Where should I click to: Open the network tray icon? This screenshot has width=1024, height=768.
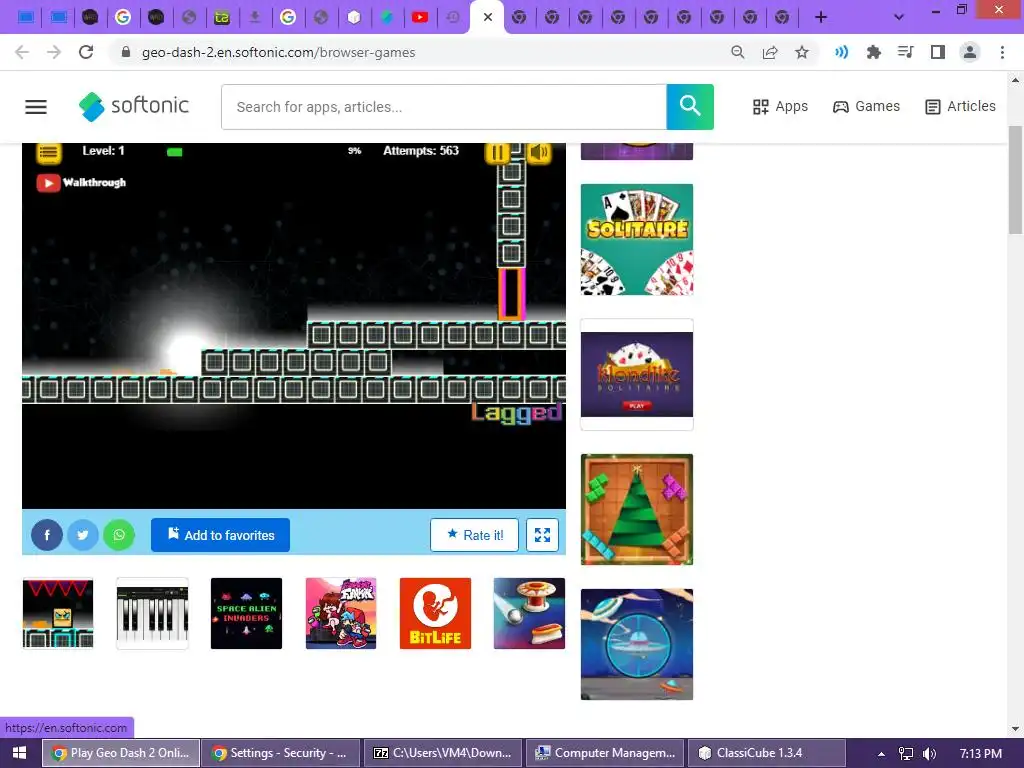(x=906, y=754)
